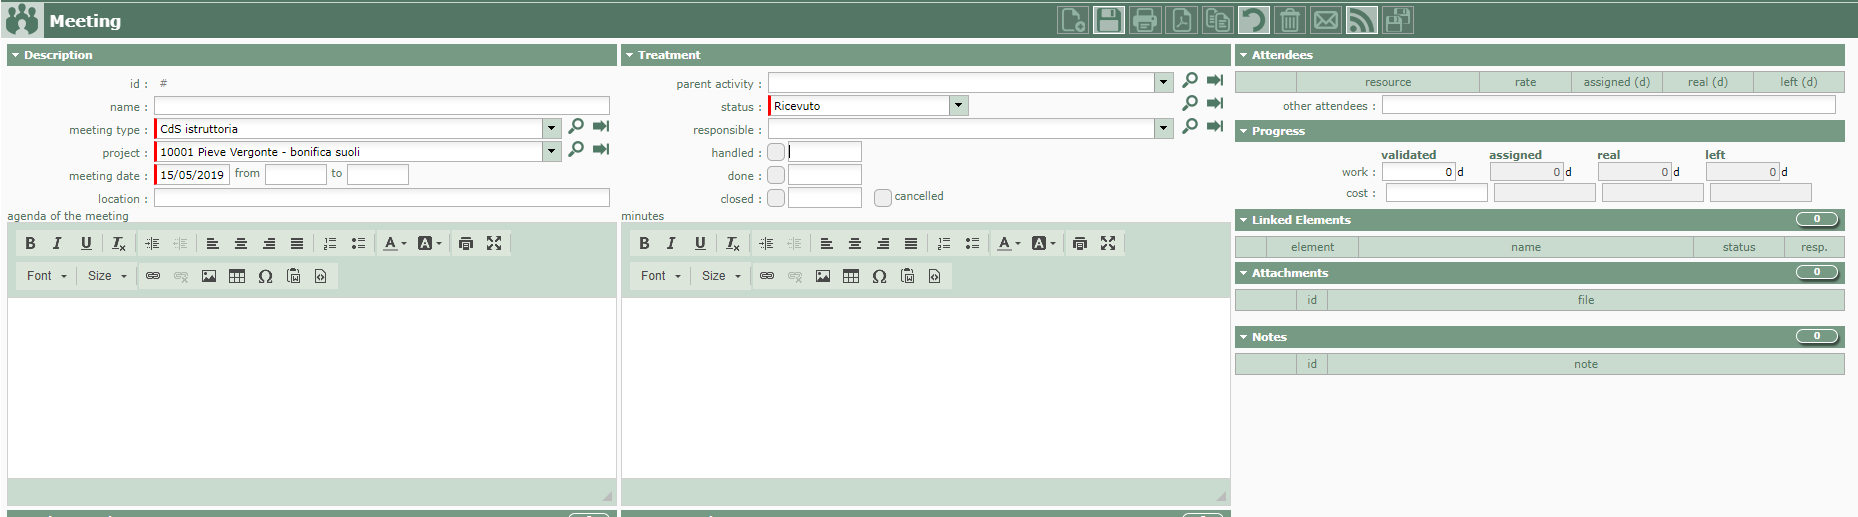
Task: Click the undo arrow icon
Action: pos(1253,20)
